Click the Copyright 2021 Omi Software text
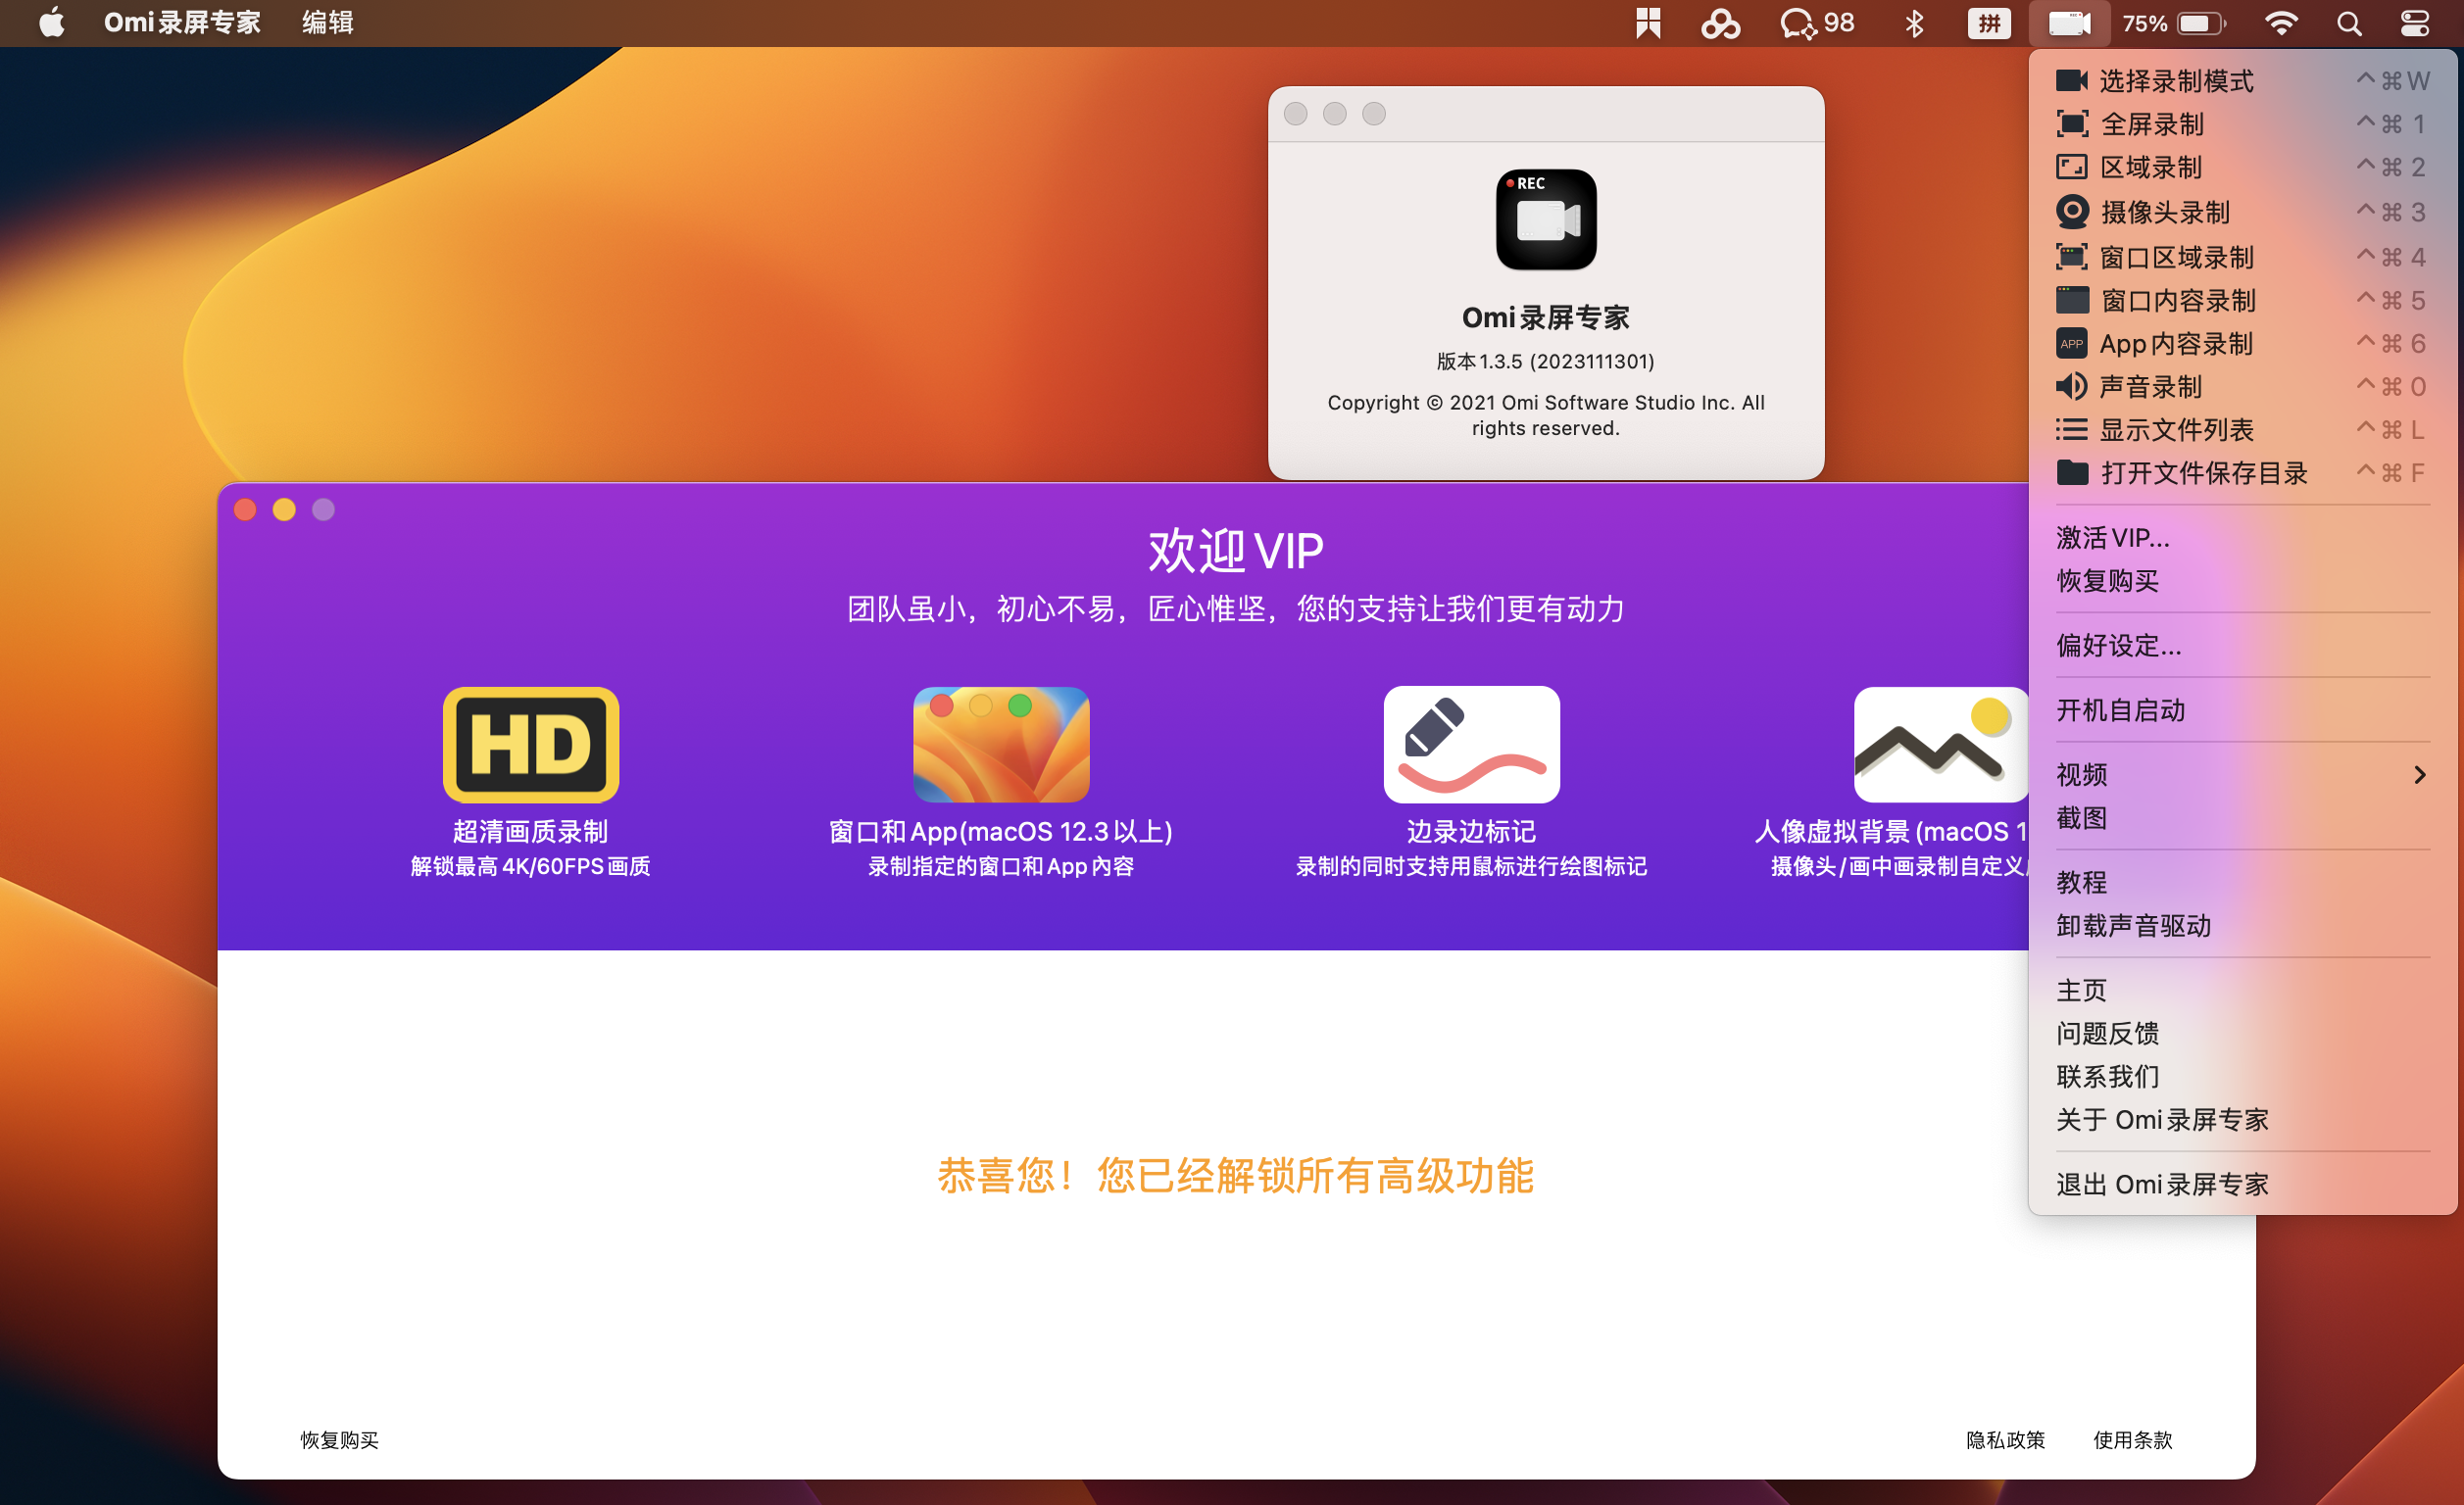Image resolution: width=2464 pixels, height=1505 pixels. point(1546,415)
